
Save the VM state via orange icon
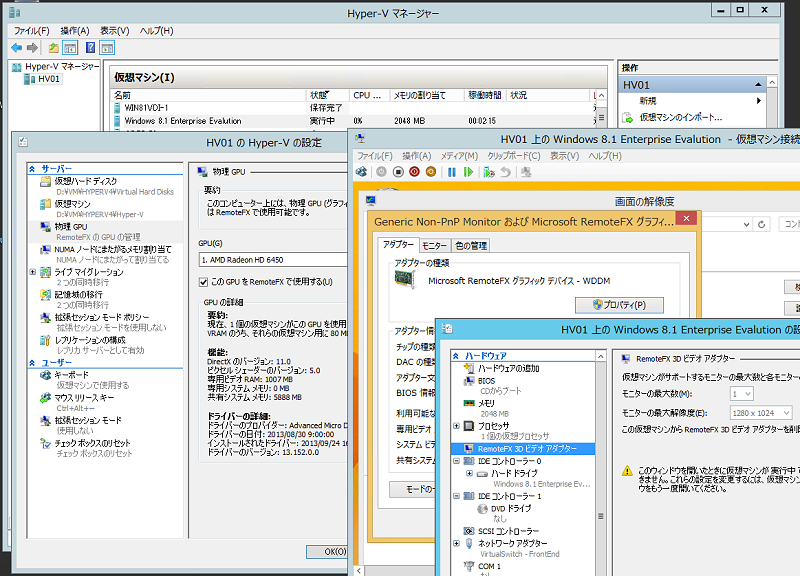click(x=431, y=172)
